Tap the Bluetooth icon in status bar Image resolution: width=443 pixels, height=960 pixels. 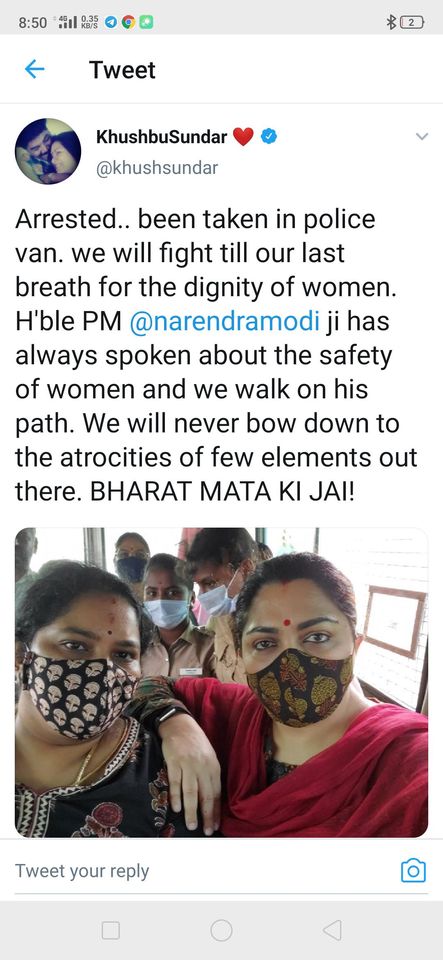pyautogui.click(x=391, y=23)
